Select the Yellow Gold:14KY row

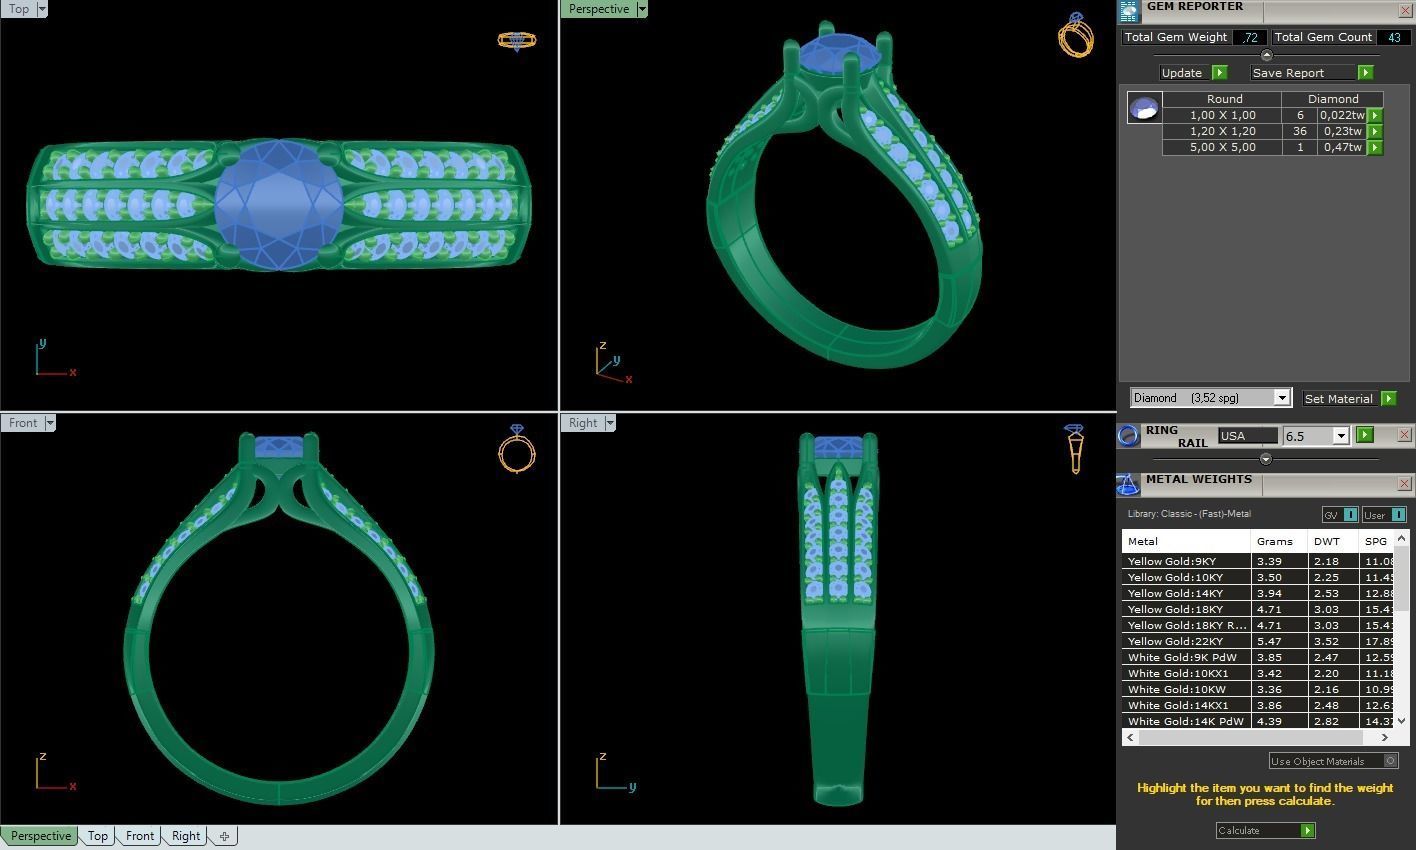[1257, 593]
